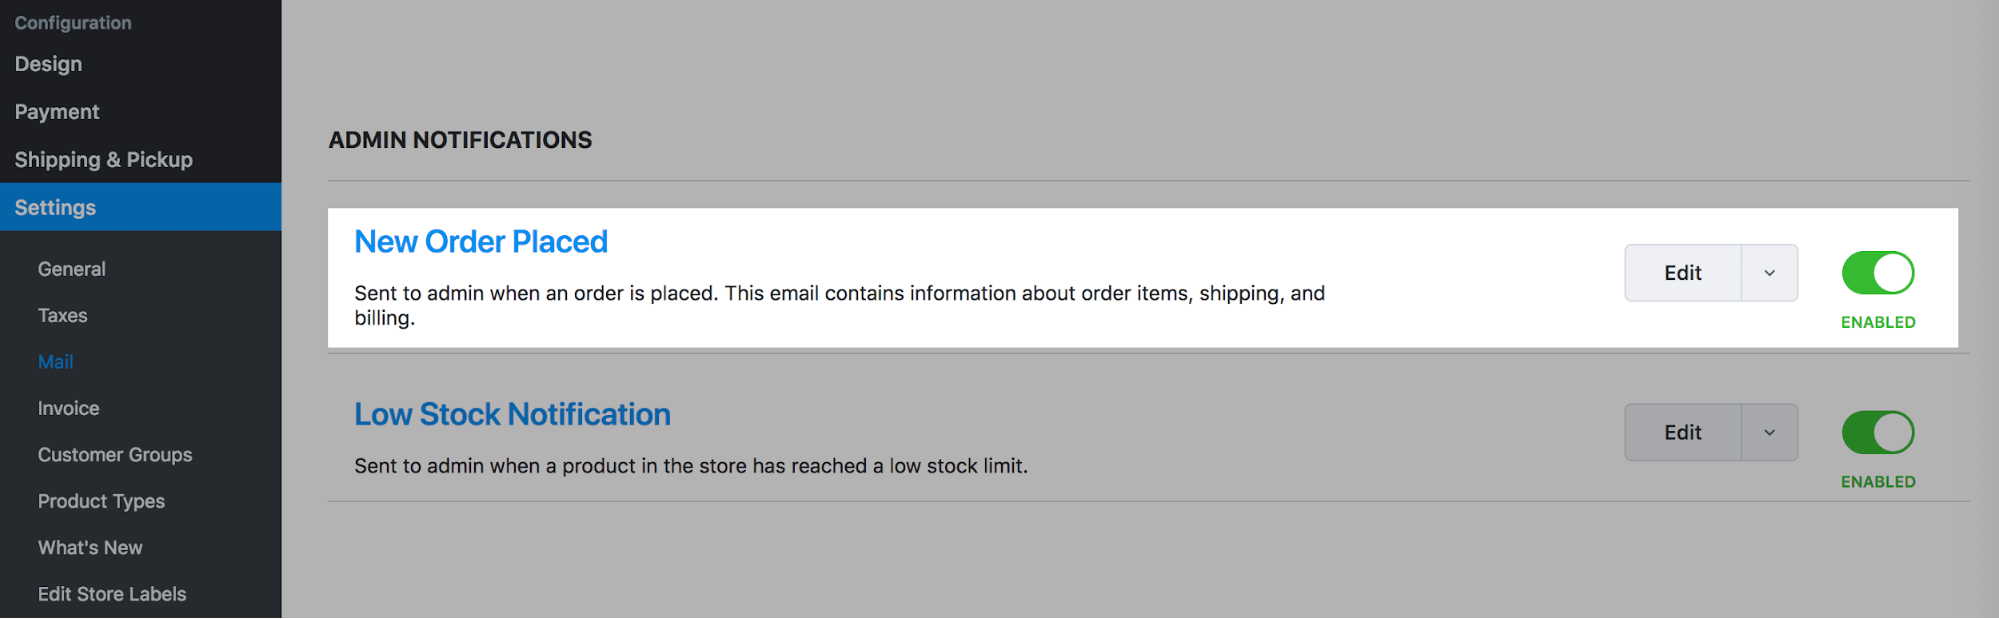Select the Settings sidebar section
The height and width of the screenshot is (619, 1999).
(56, 208)
